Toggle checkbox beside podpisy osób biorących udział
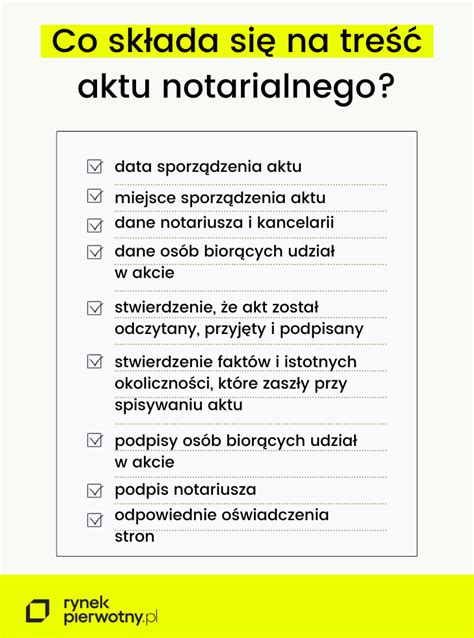Image resolution: width=474 pixels, height=638 pixels. click(x=94, y=440)
